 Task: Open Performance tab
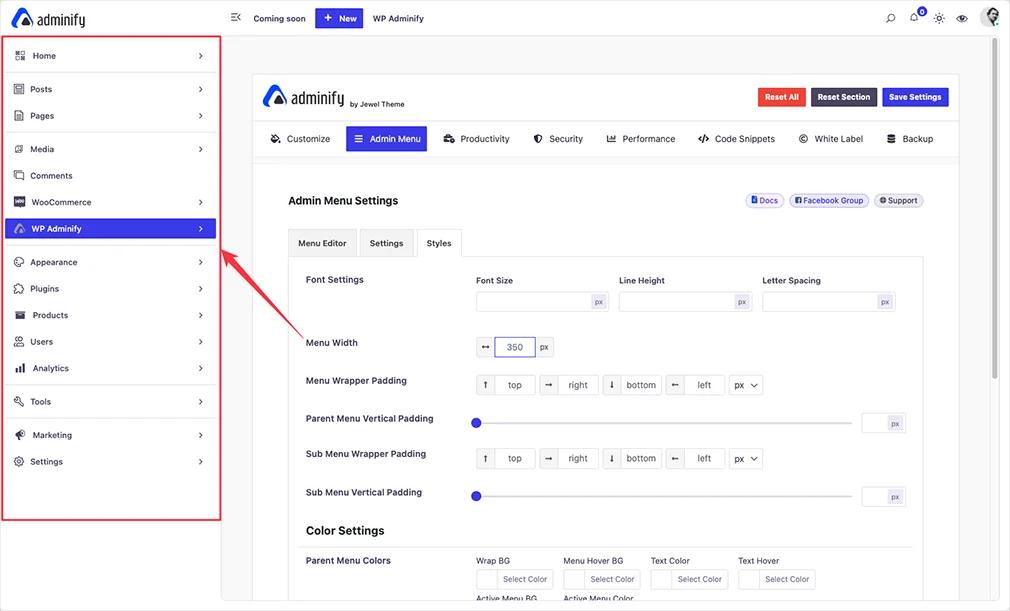click(641, 138)
